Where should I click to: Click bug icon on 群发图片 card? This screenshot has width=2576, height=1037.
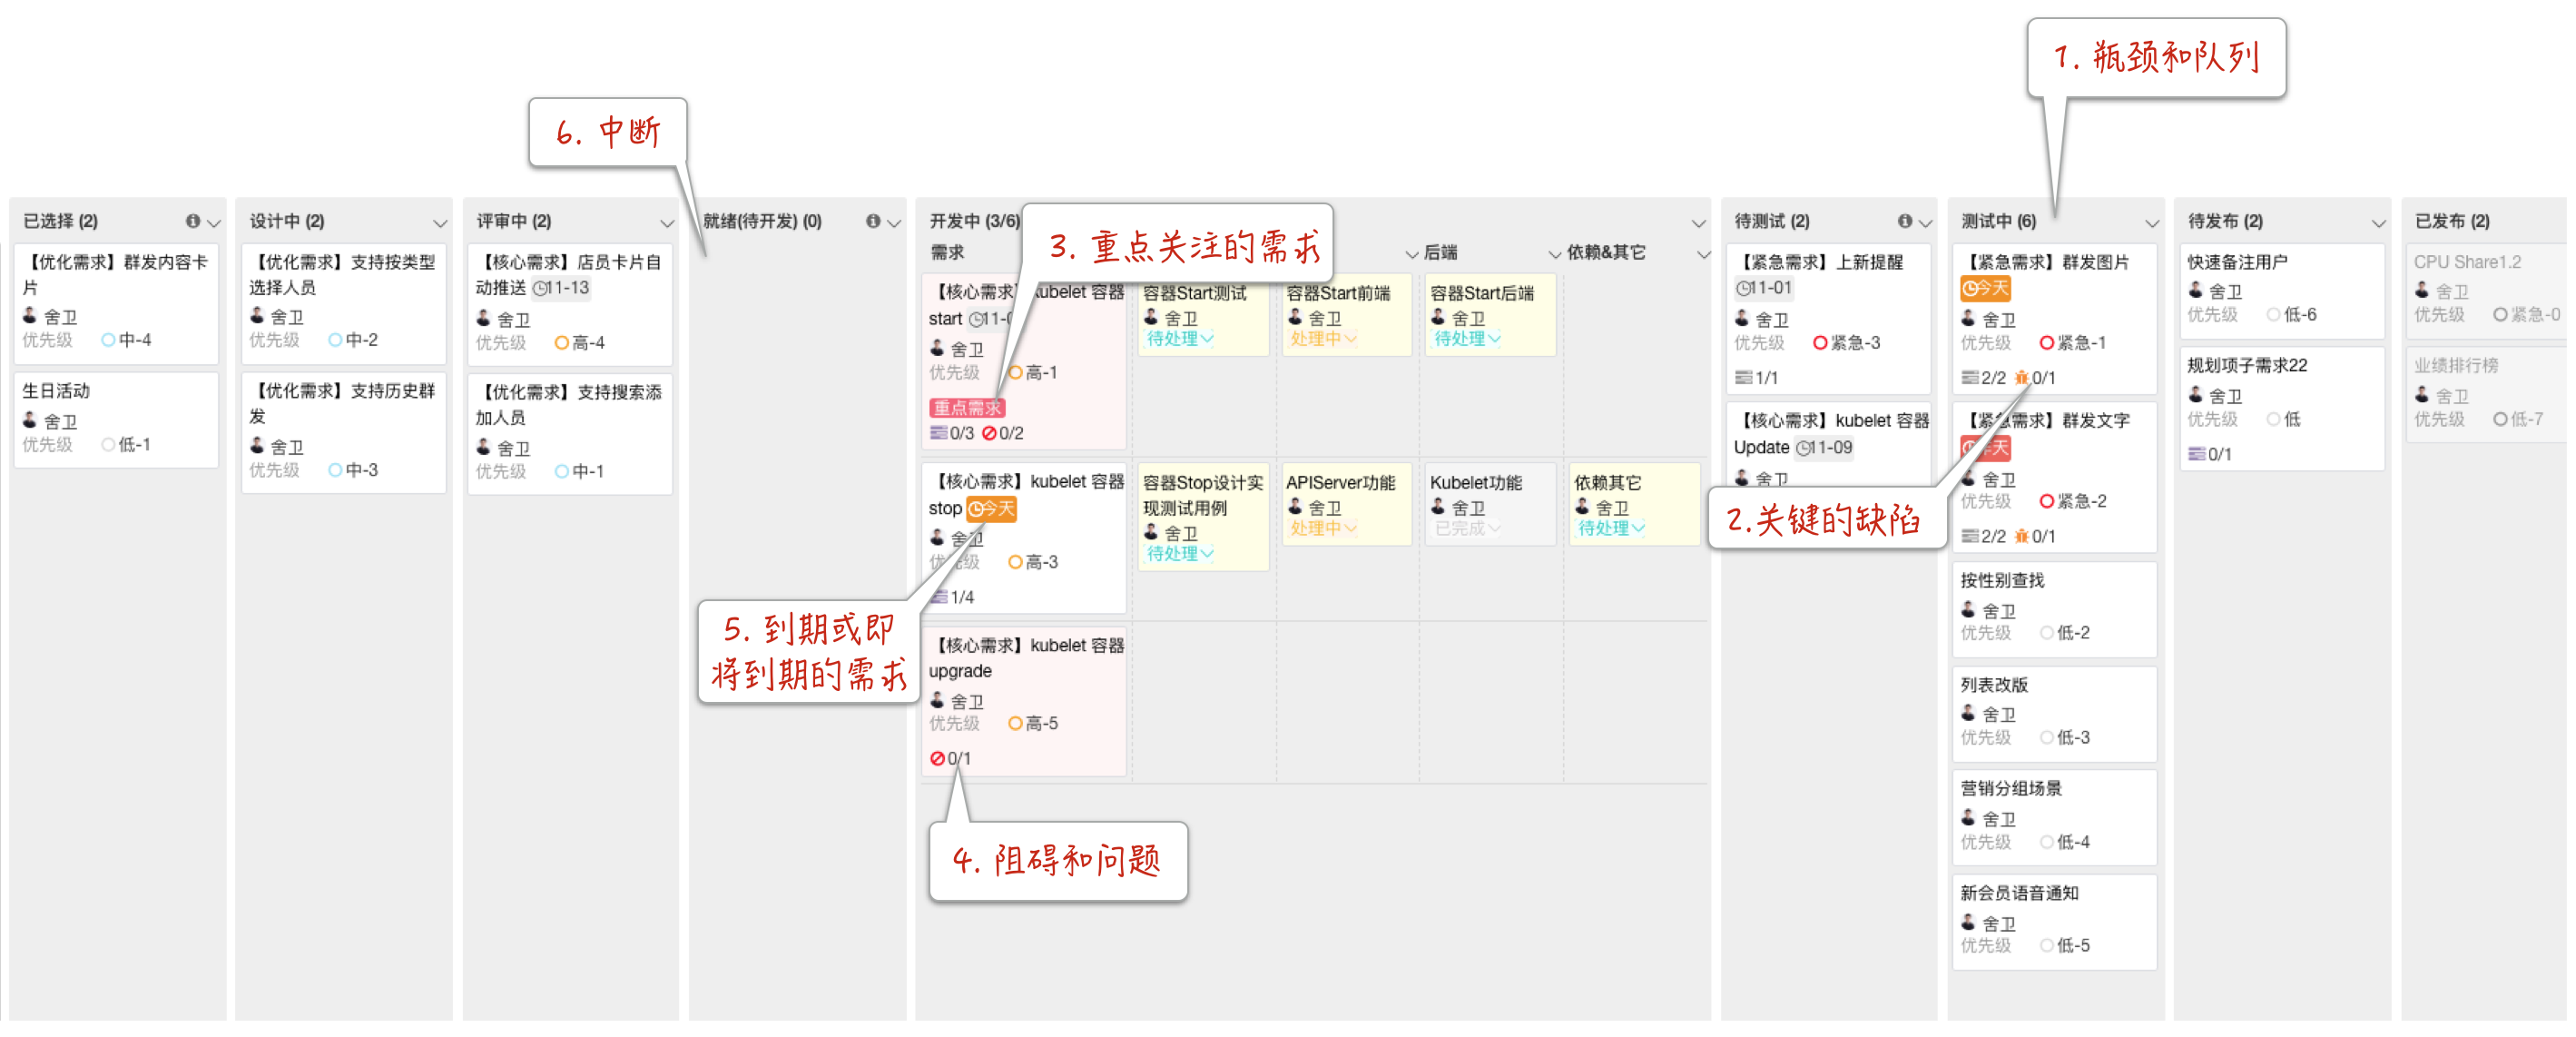pos(2022,378)
